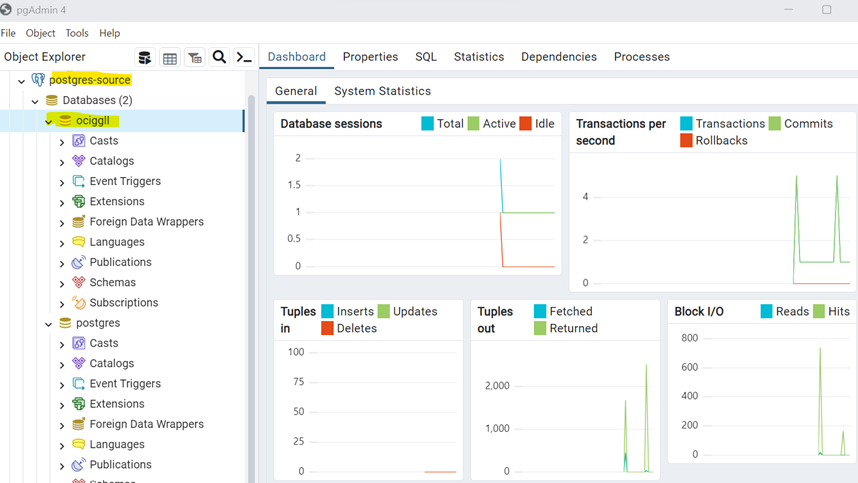Open the Search Objects magnifier icon
The height and width of the screenshot is (483, 858).
(x=219, y=57)
